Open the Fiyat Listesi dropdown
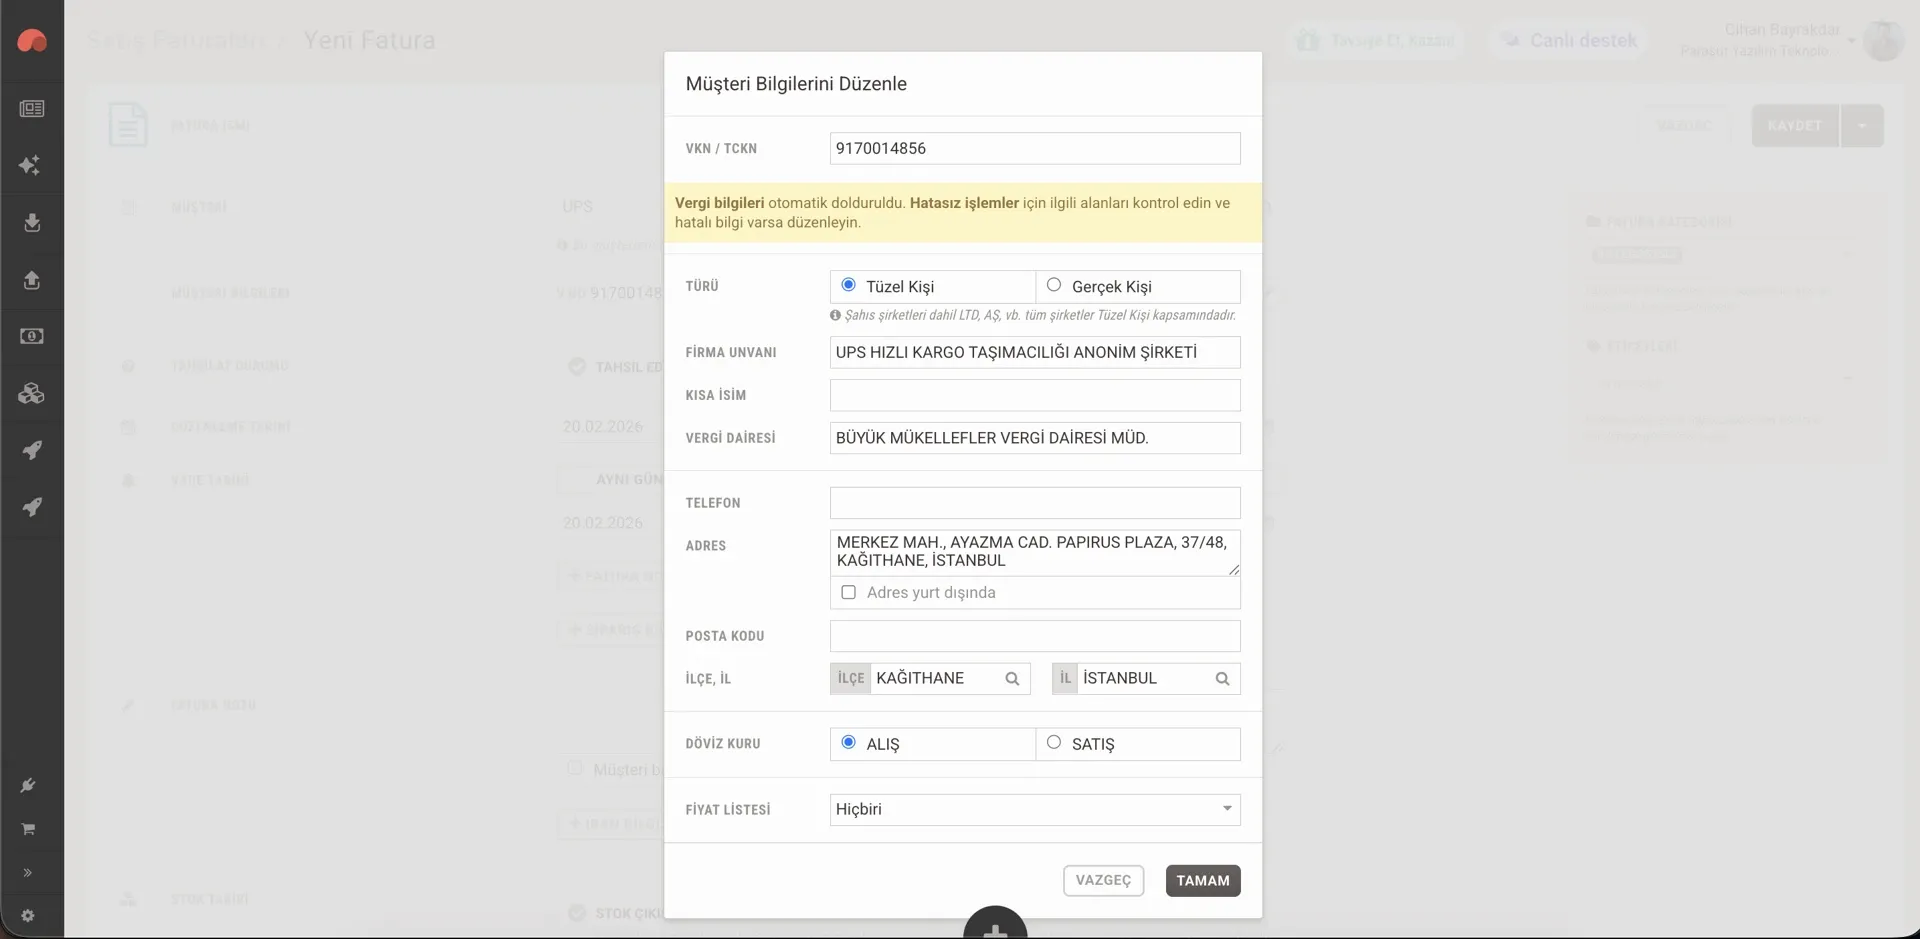Viewport: 1920px width, 939px height. (x=1035, y=809)
